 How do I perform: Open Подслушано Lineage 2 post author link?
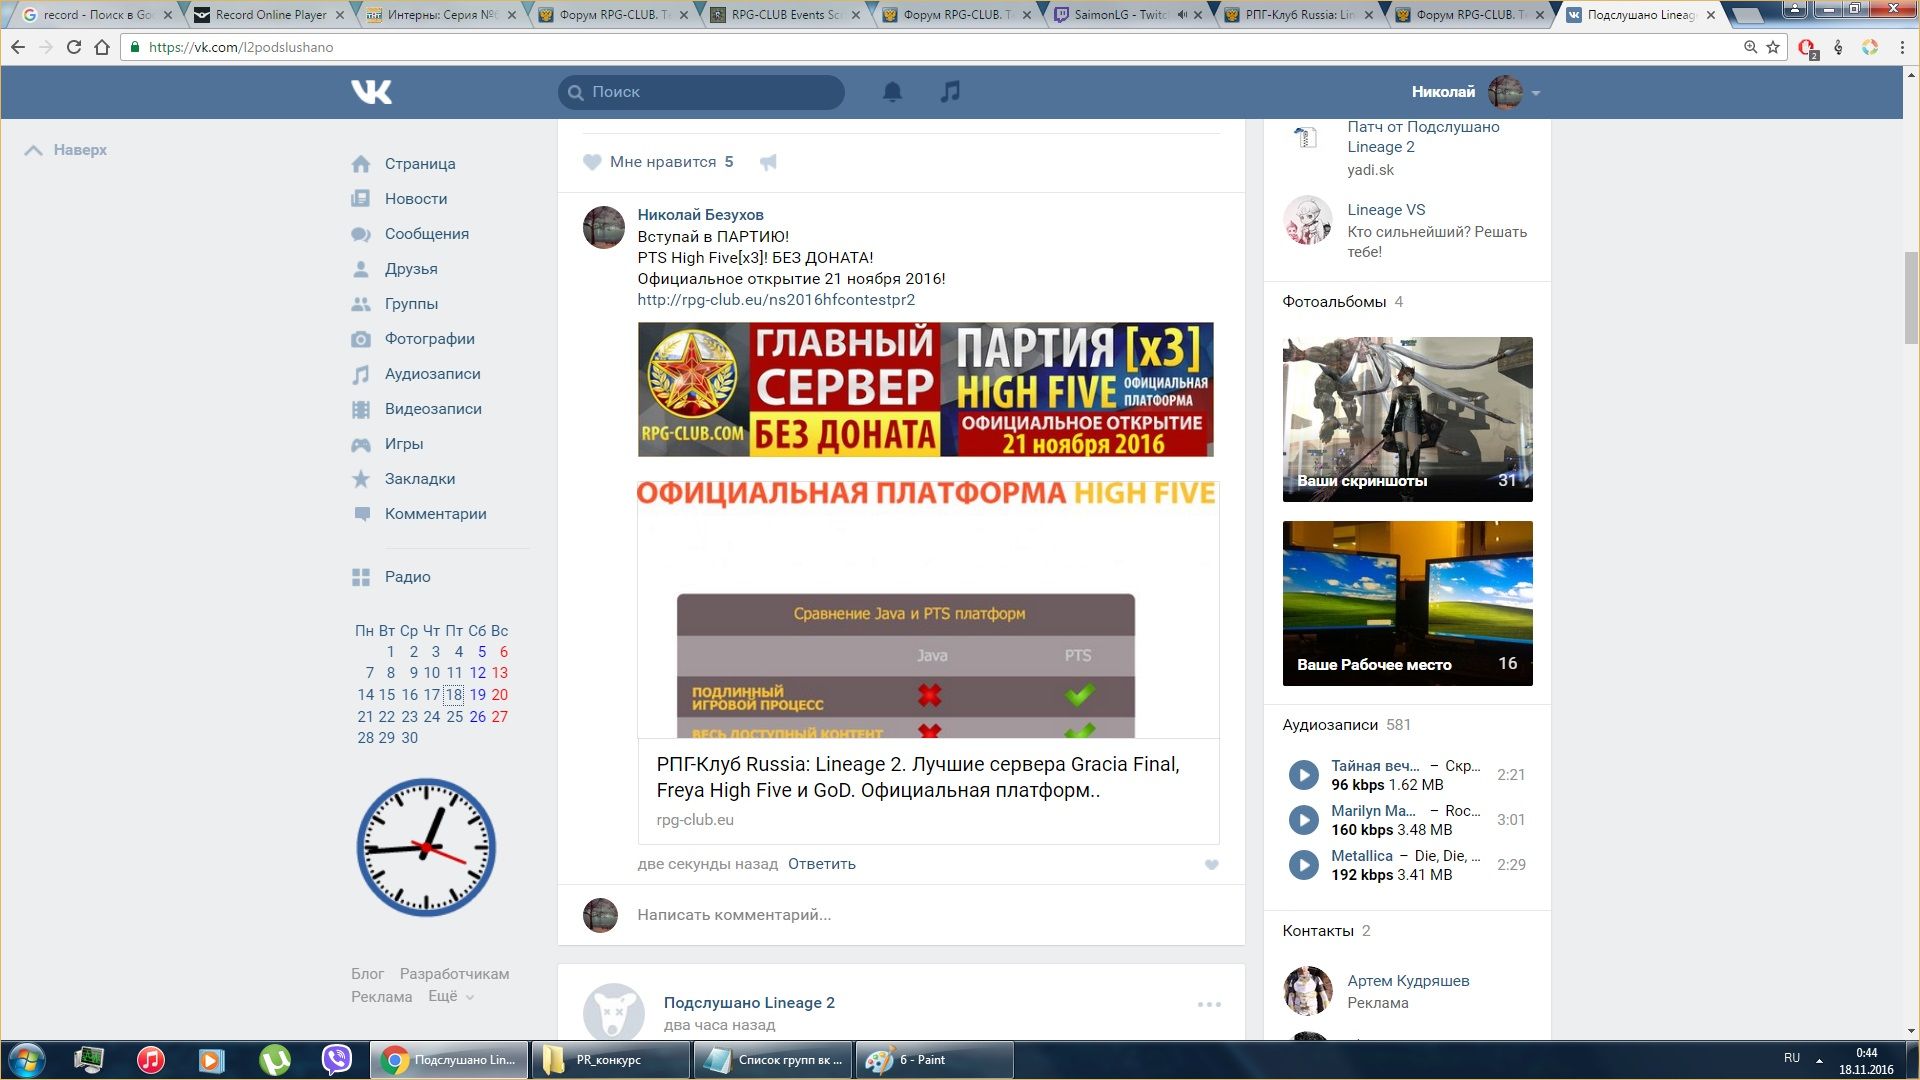pyautogui.click(x=749, y=1003)
